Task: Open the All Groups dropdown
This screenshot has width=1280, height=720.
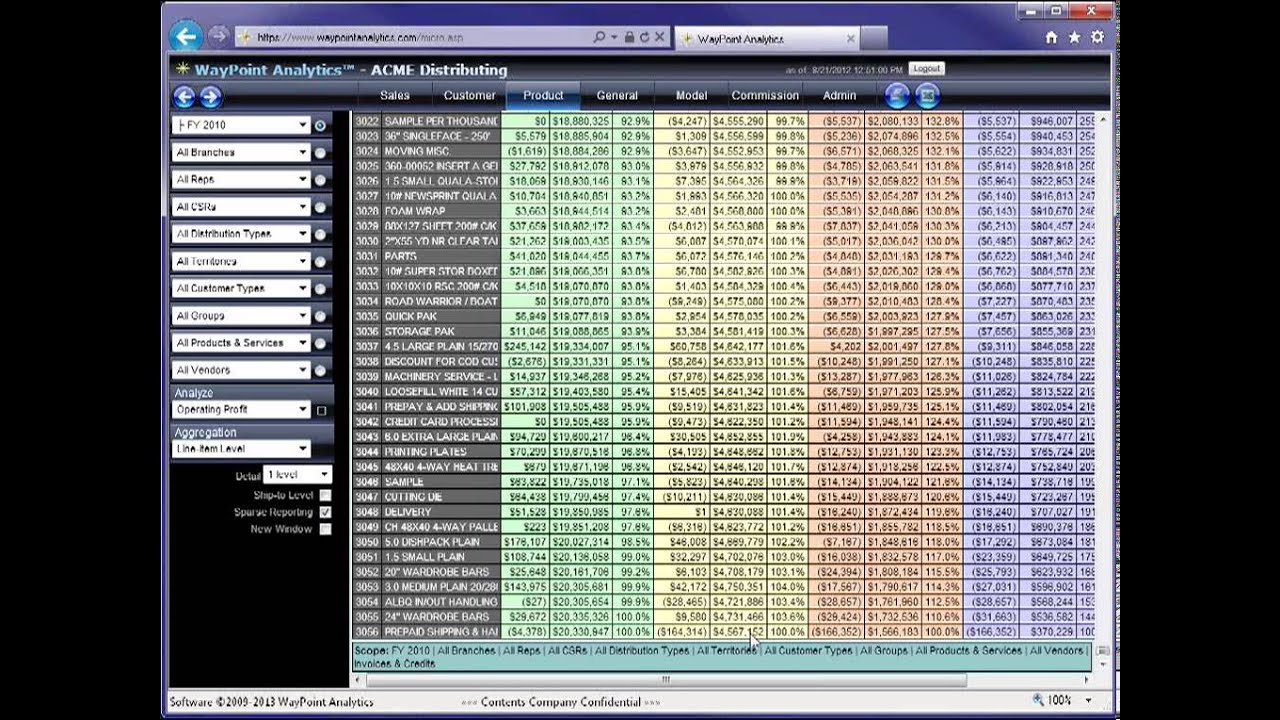Action: pos(240,315)
